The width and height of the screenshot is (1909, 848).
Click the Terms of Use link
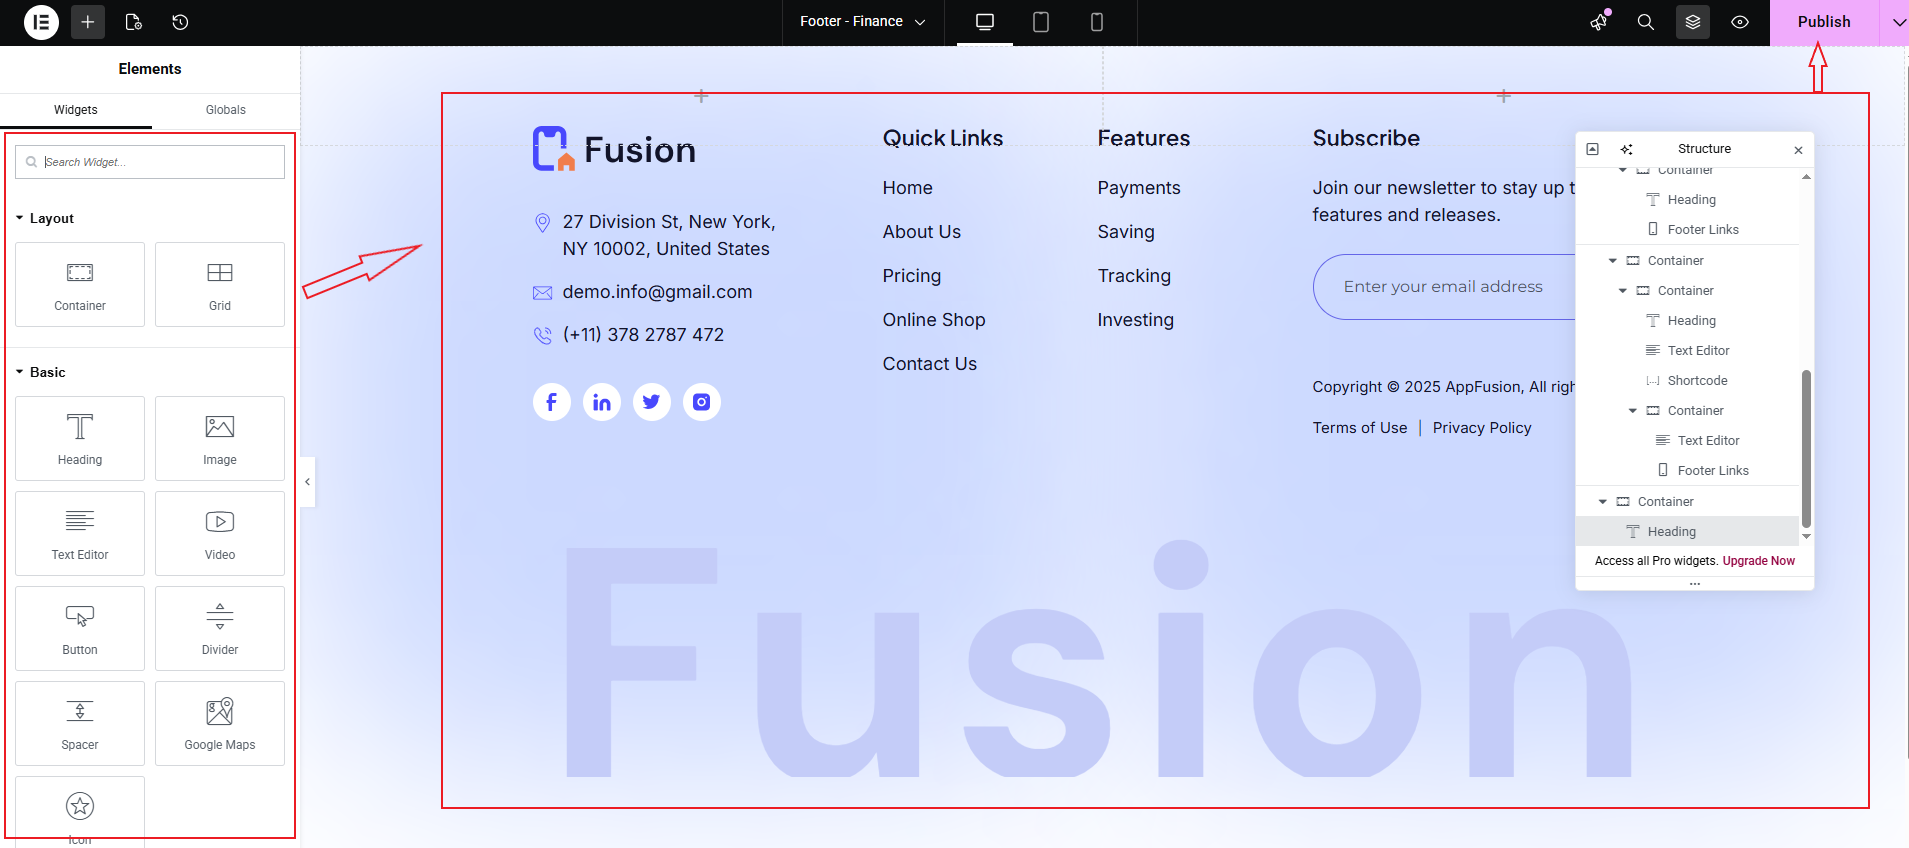(x=1360, y=428)
